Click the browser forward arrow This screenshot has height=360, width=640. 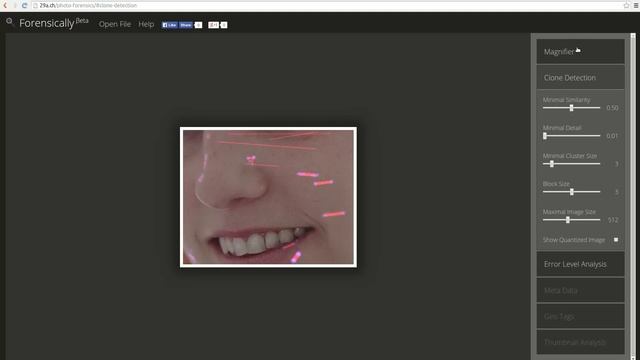tap(15, 5)
